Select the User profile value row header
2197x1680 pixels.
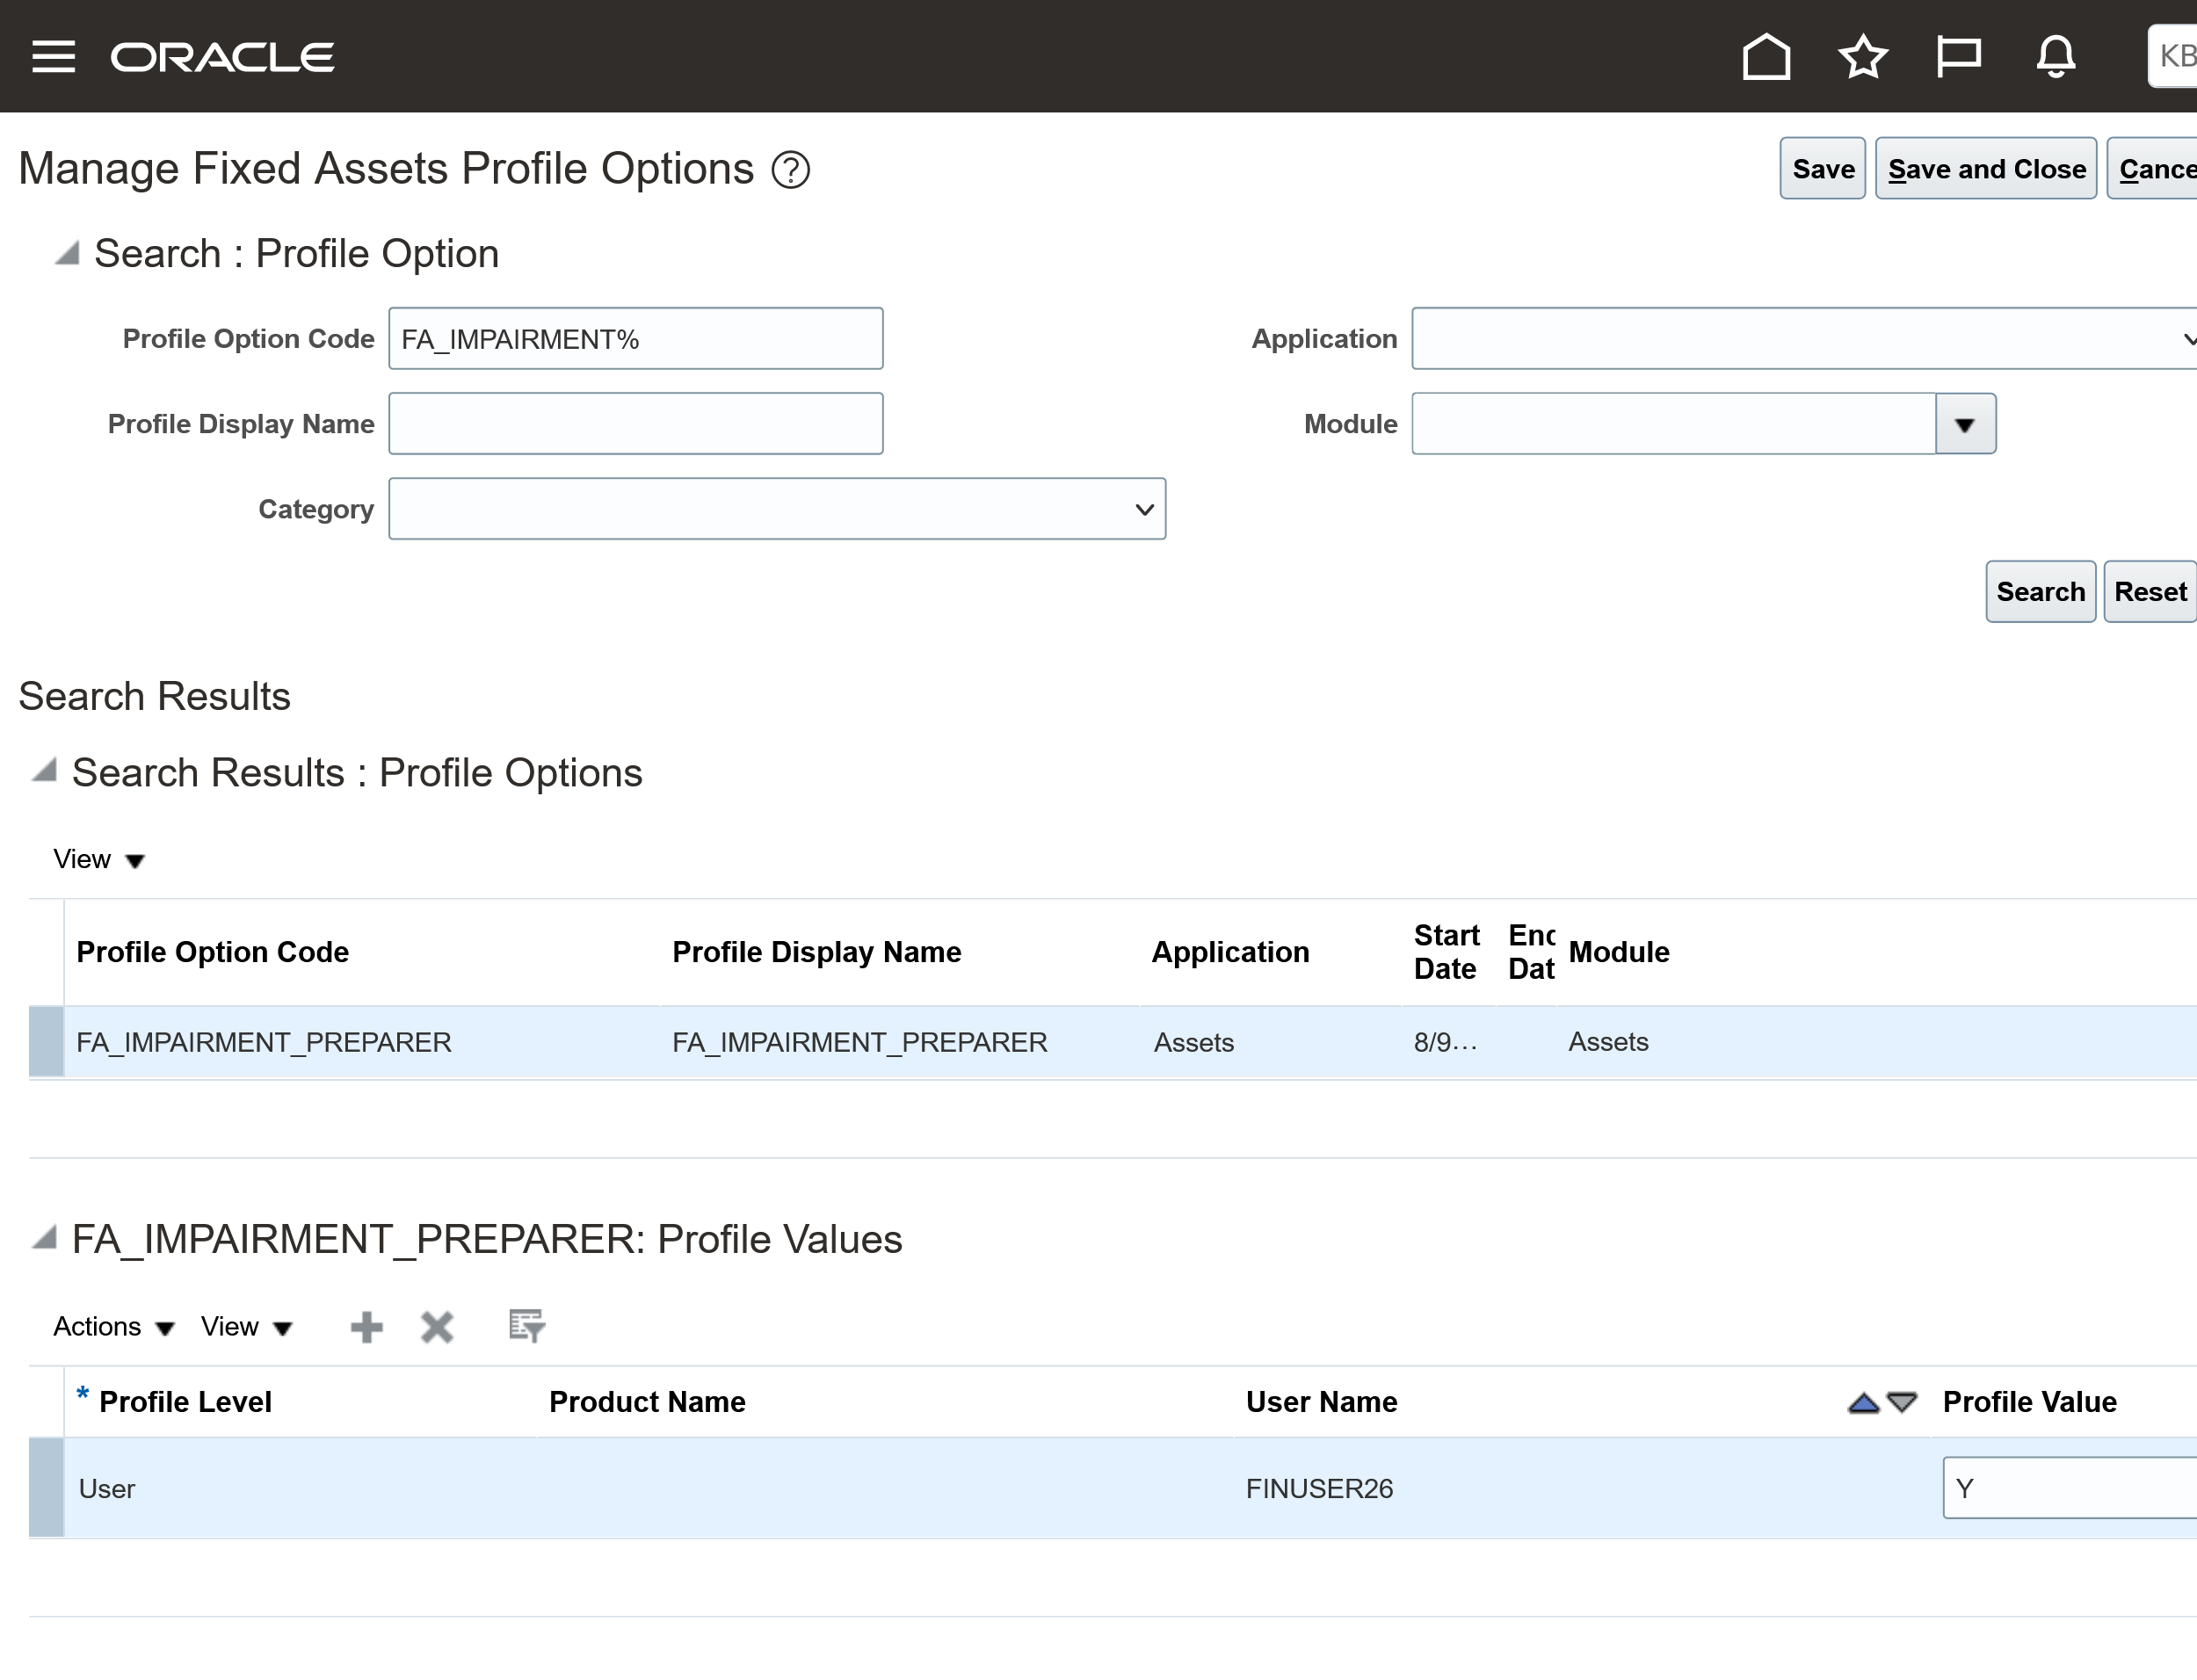click(46, 1488)
